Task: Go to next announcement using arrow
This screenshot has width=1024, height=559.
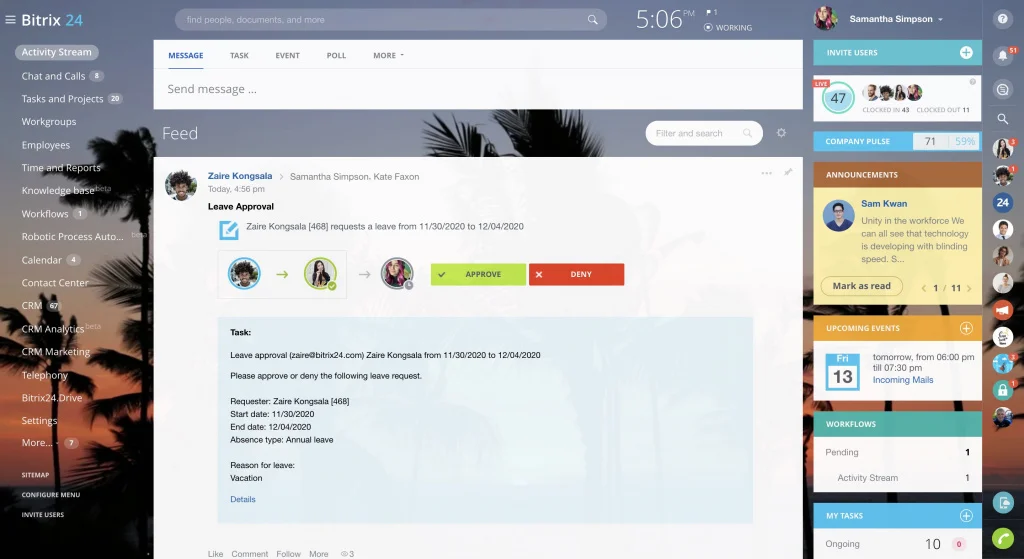Action: pos(969,288)
